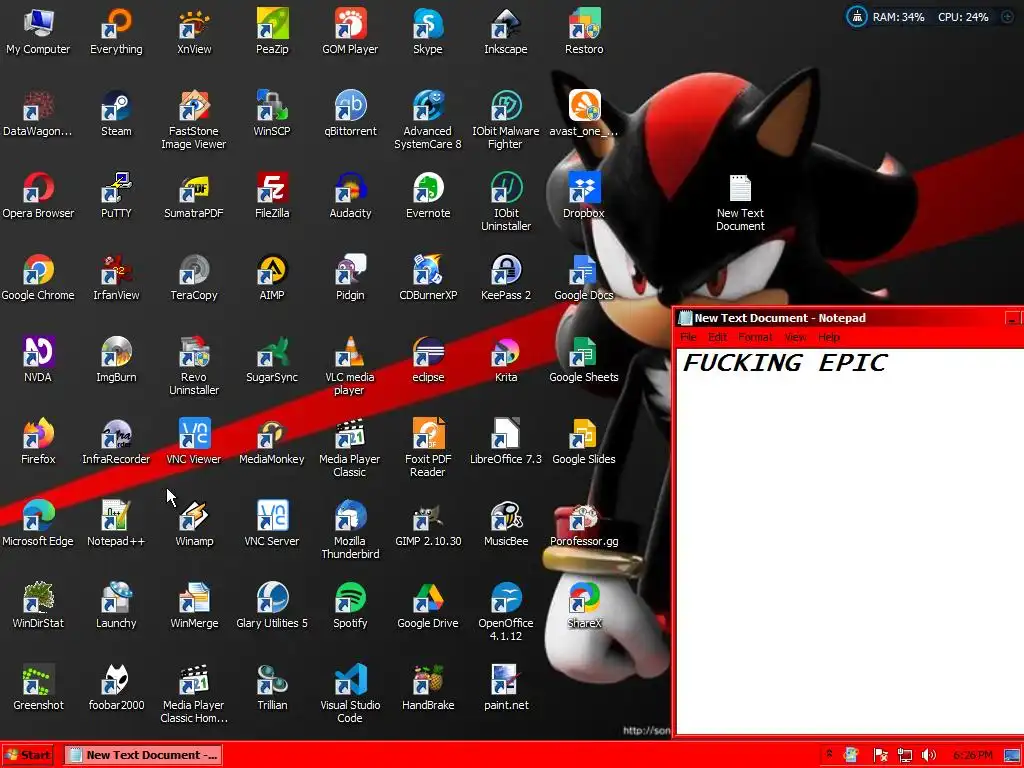Screen dimensions: 1024x768
Task: Select the Greenshot desktop icon
Action: tap(38, 688)
